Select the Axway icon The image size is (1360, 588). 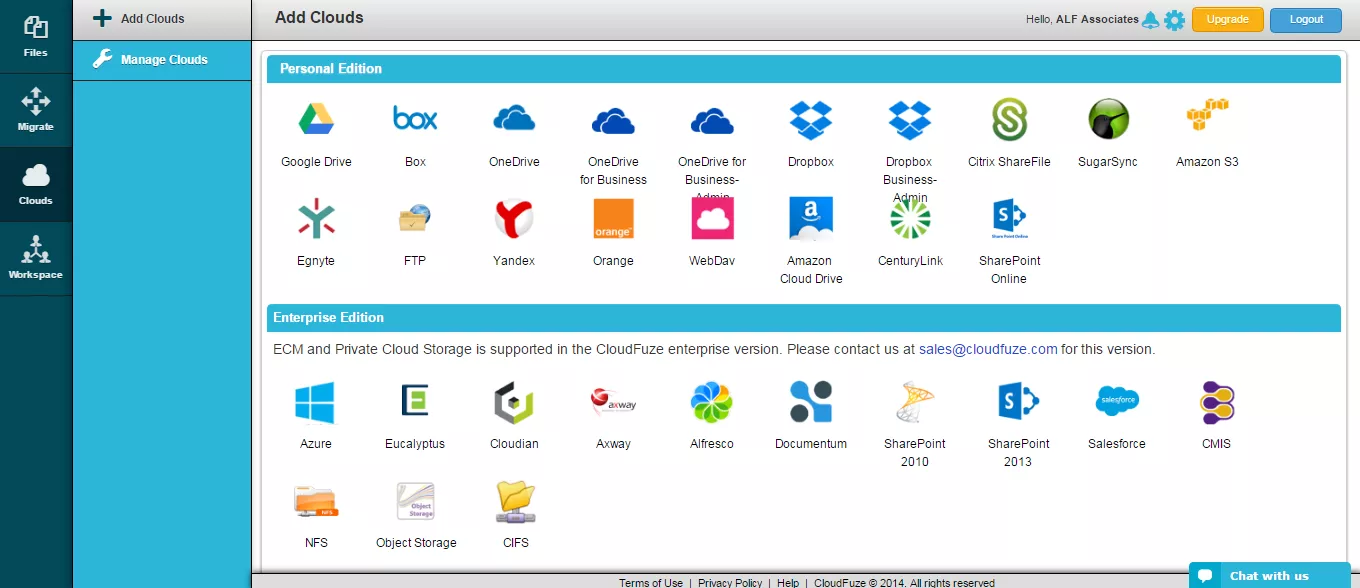click(x=613, y=401)
